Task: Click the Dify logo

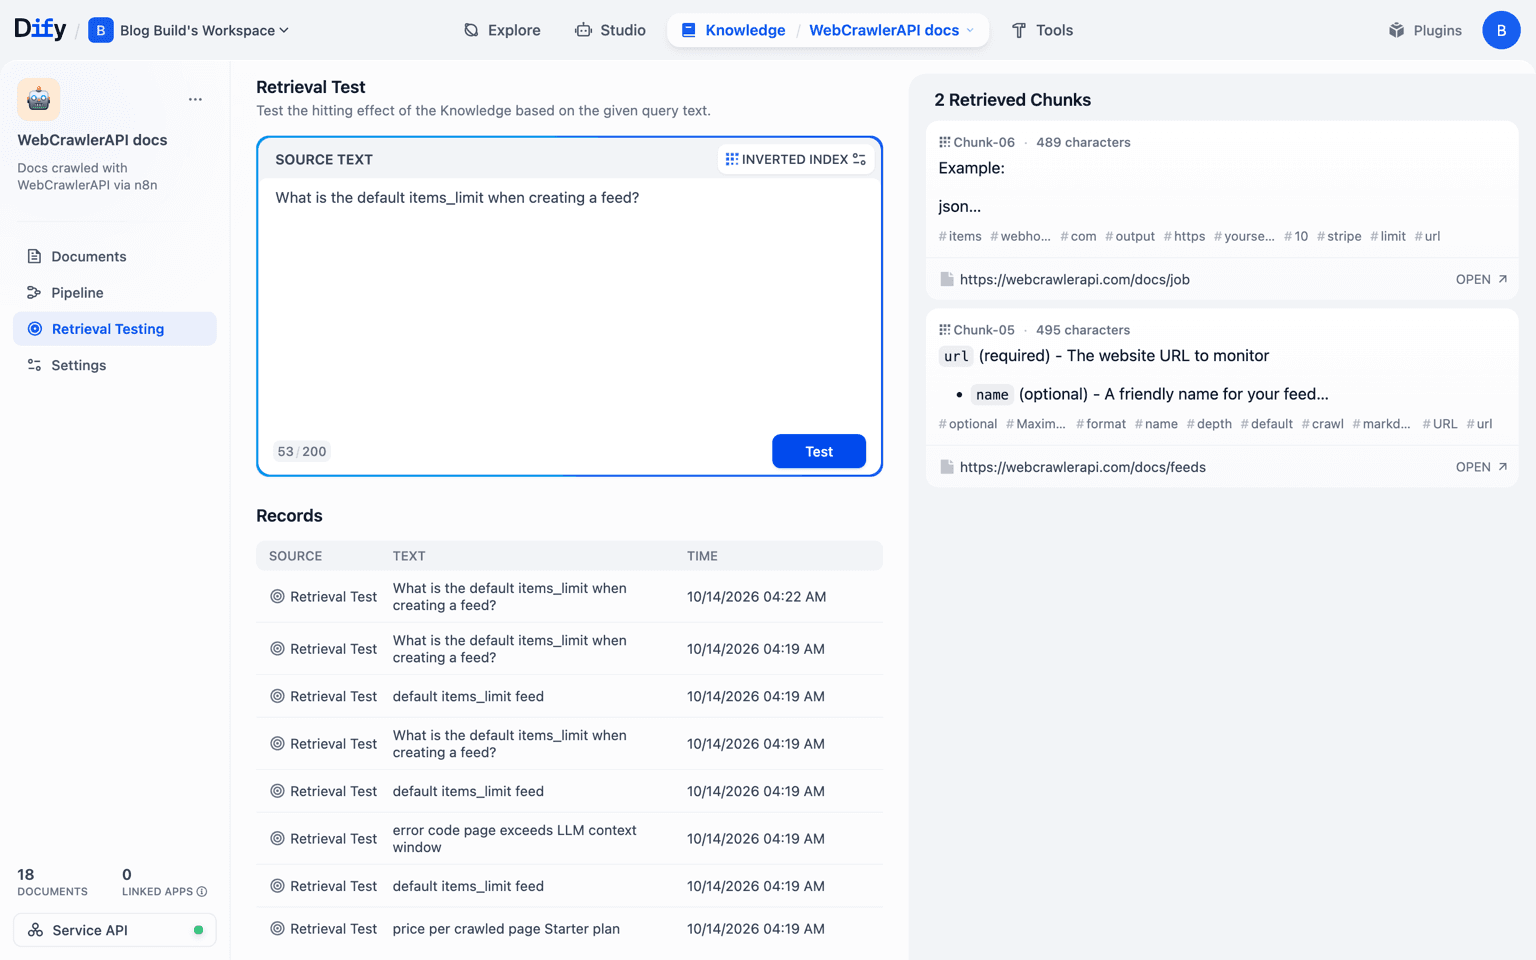Action: tap(40, 29)
